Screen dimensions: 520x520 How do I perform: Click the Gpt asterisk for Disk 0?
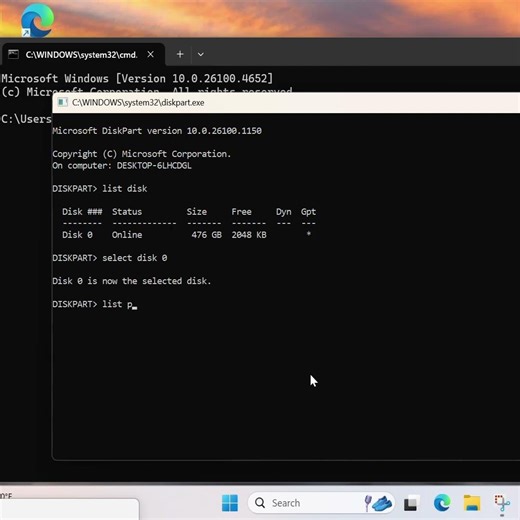pos(309,234)
